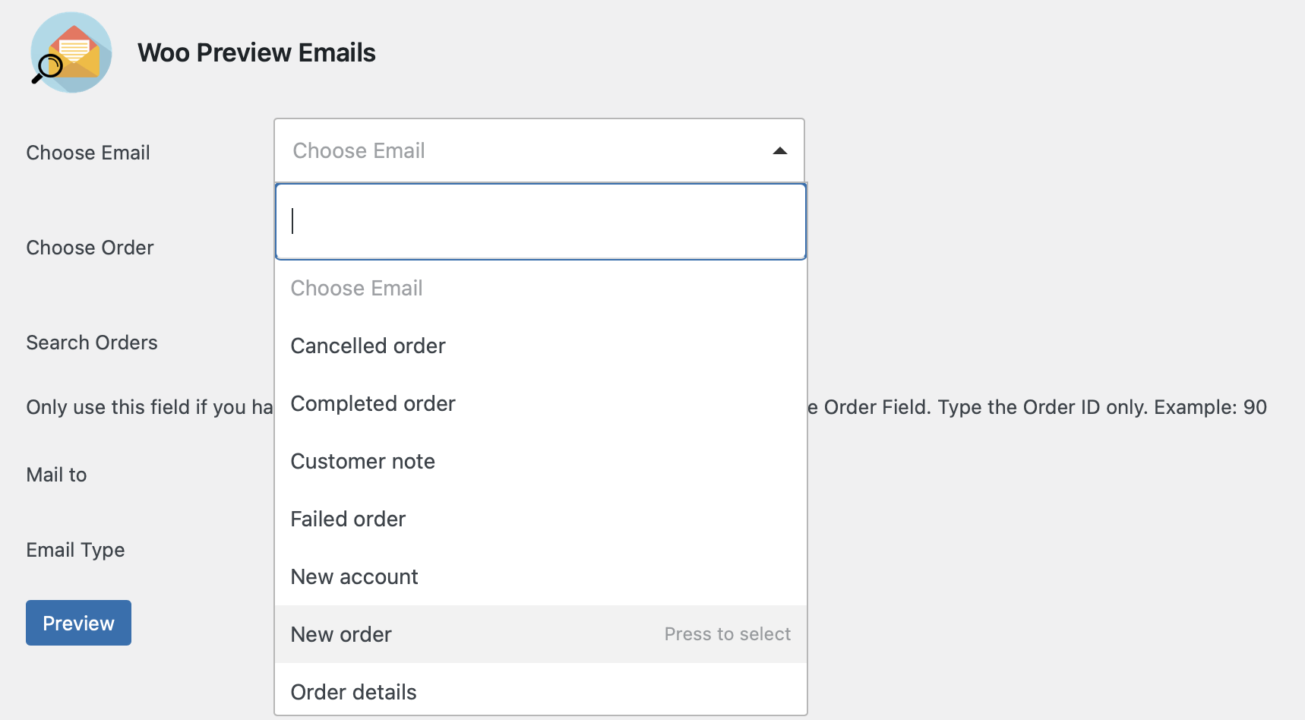Choose Order details email template
The height and width of the screenshot is (720, 1305).
(353, 691)
